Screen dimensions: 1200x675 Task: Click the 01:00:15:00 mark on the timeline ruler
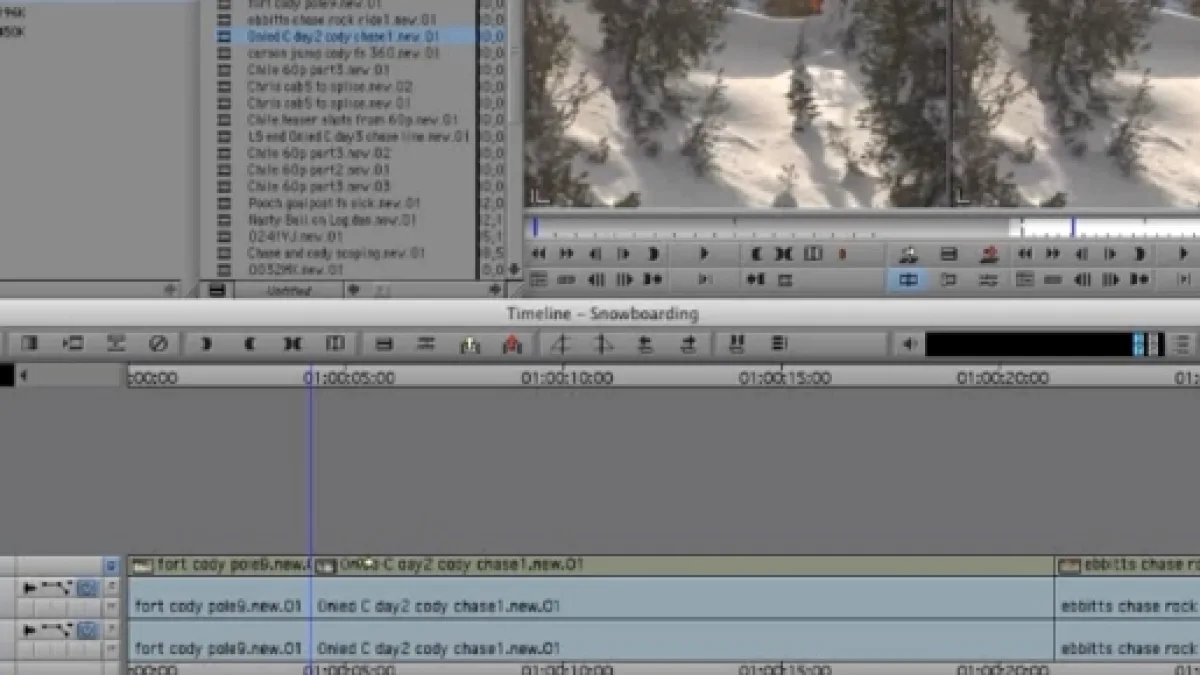pos(782,378)
